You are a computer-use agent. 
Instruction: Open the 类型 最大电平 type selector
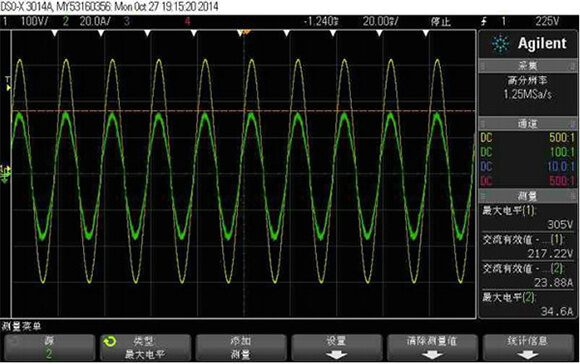145,348
